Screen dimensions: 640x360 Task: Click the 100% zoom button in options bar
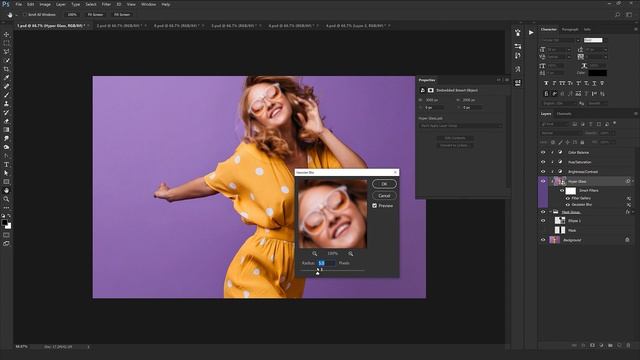pyautogui.click(x=72, y=15)
